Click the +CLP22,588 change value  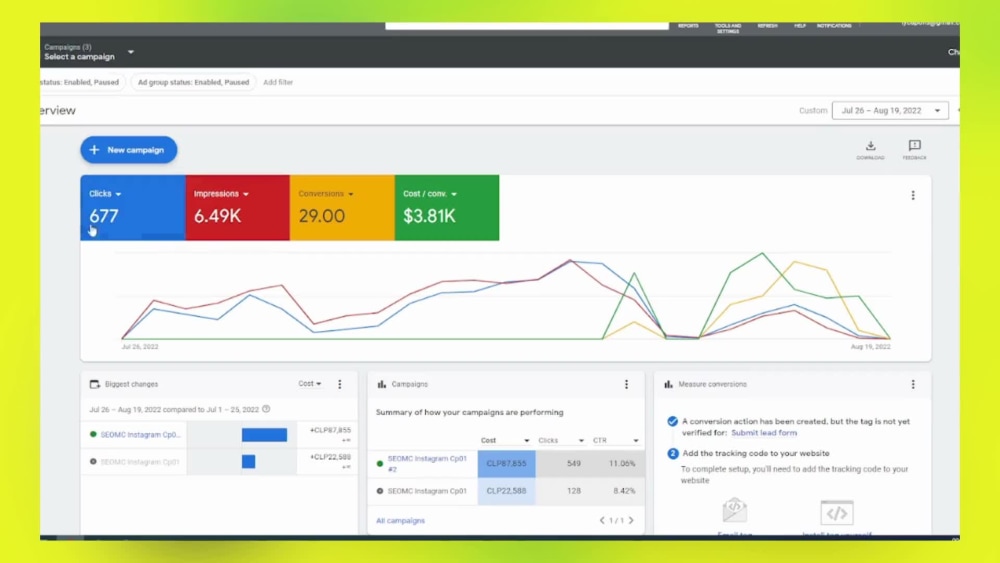(x=330, y=457)
